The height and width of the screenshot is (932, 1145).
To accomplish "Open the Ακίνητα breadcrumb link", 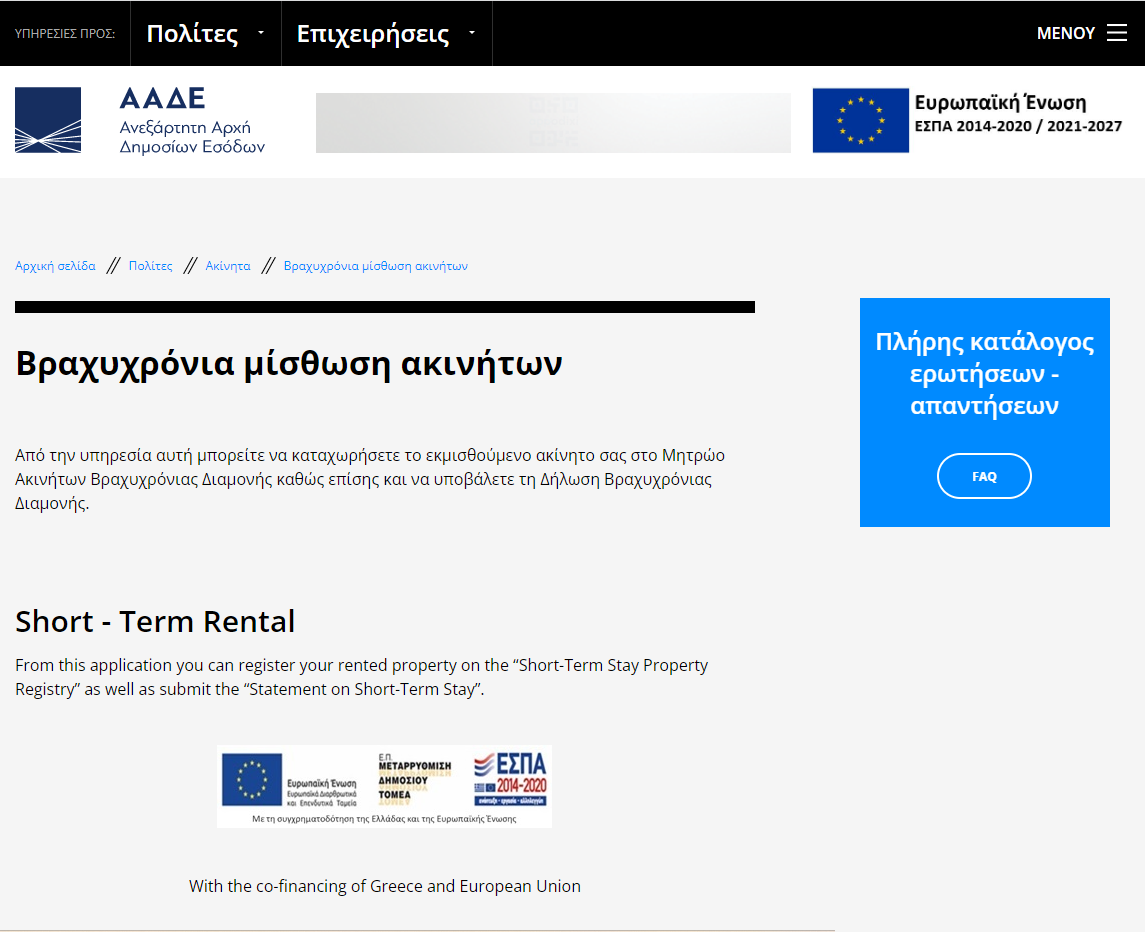I will pyautogui.click(x=228, y=266).
